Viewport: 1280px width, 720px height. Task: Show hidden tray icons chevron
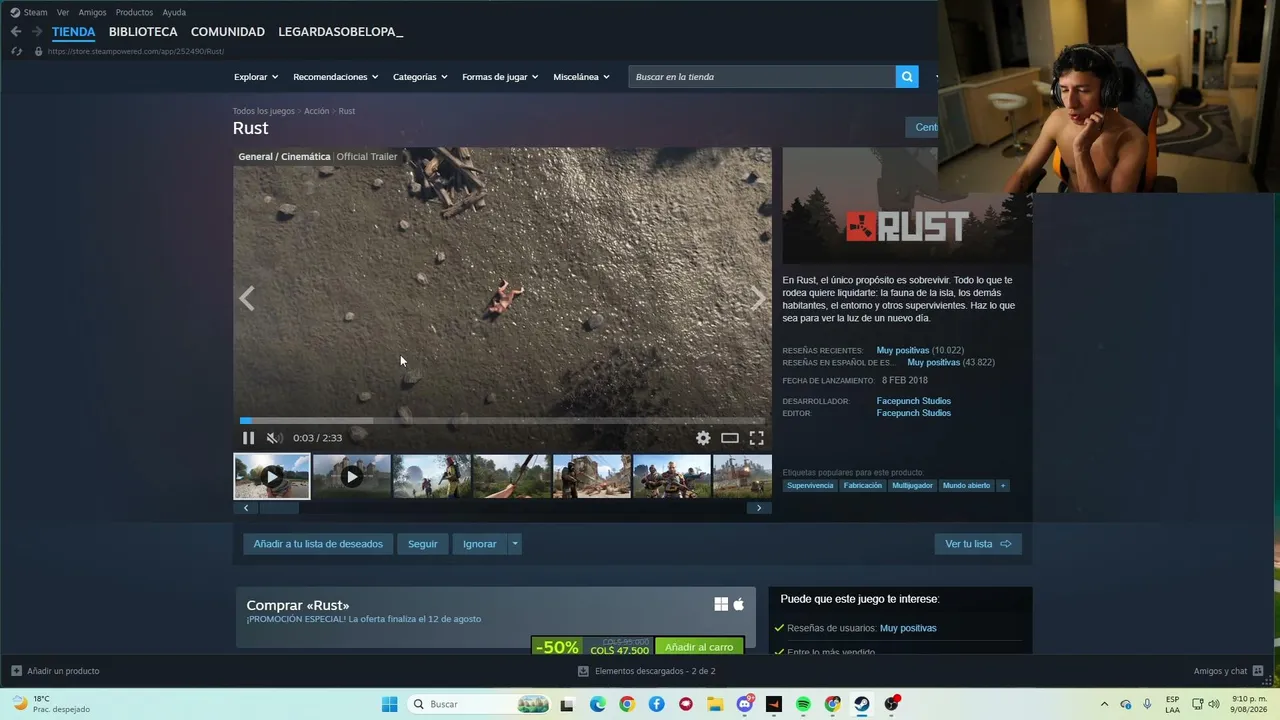[1104, 704]
